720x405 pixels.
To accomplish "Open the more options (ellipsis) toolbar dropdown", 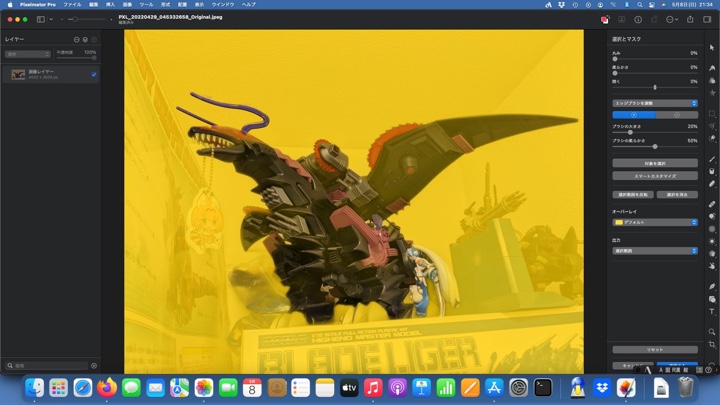I will click(x=672, y=20).
